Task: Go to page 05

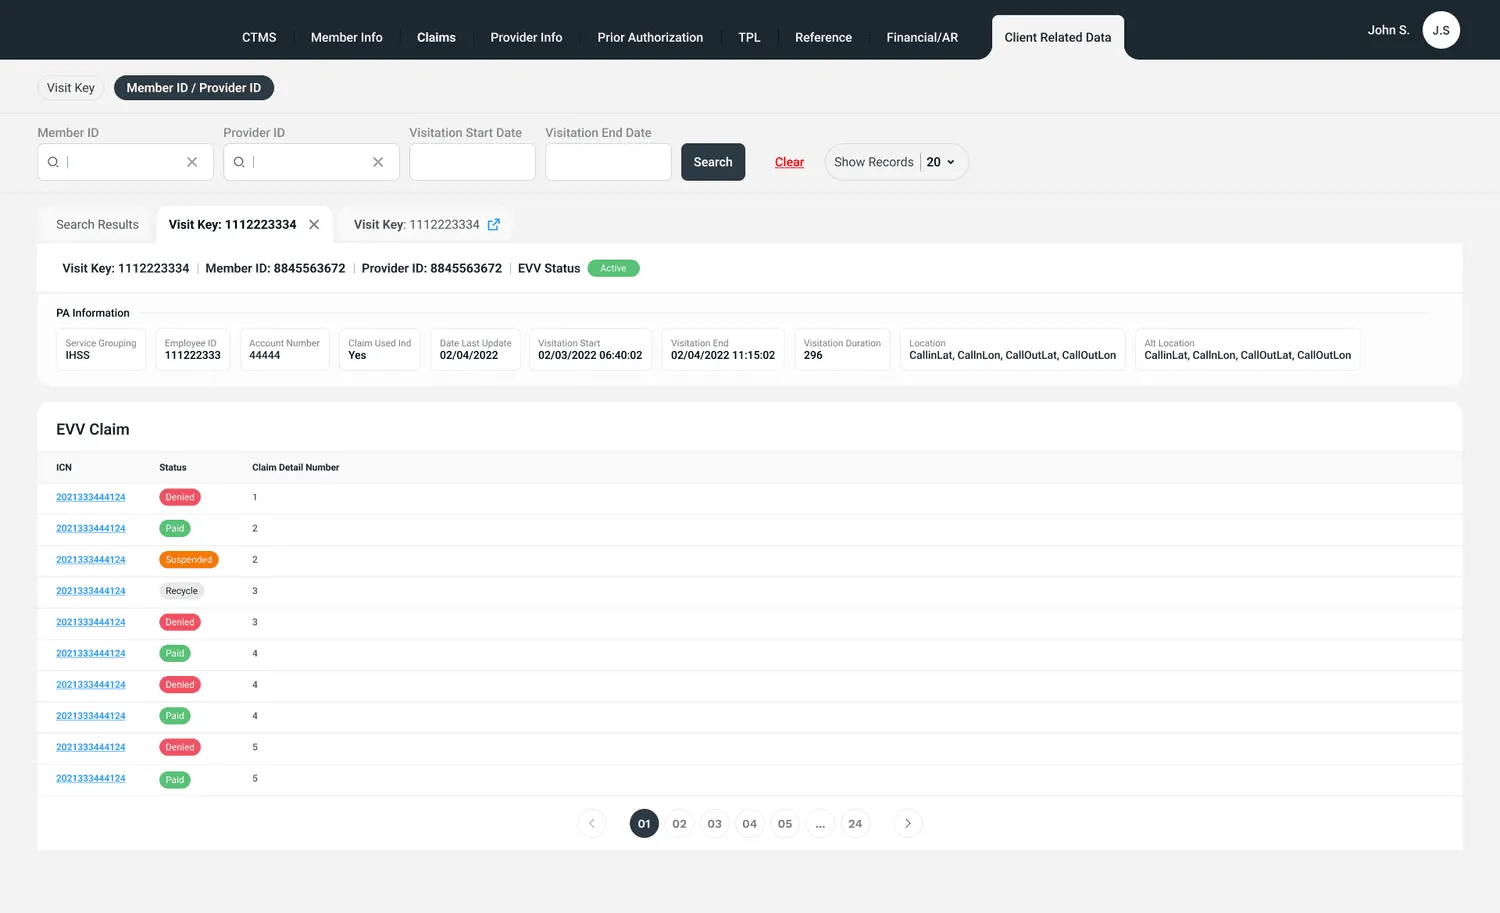Action: tap(785, 824)
